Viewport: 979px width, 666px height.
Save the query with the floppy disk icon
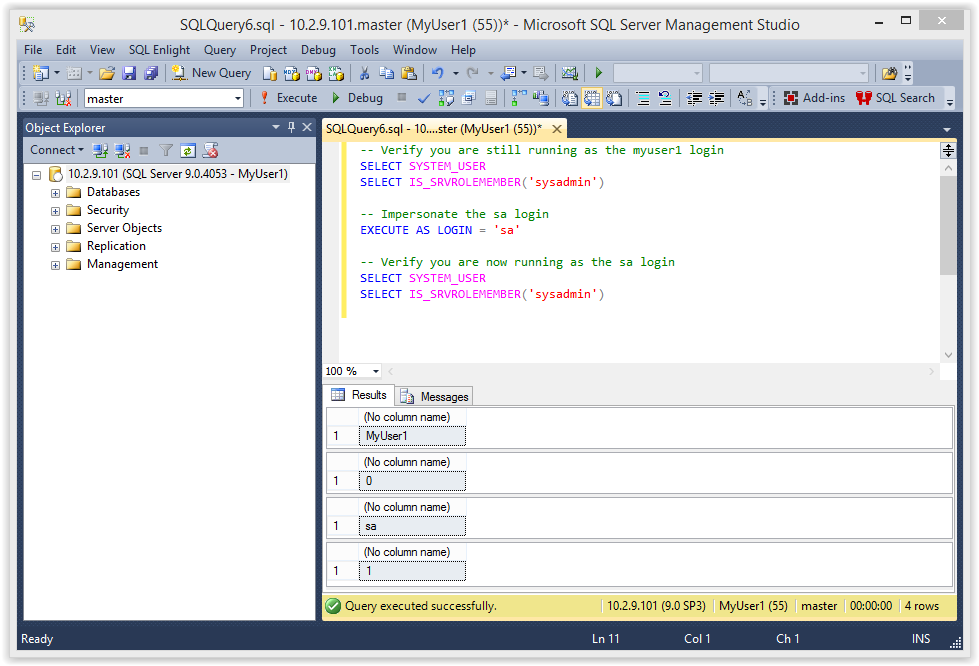tap(129, 73)
